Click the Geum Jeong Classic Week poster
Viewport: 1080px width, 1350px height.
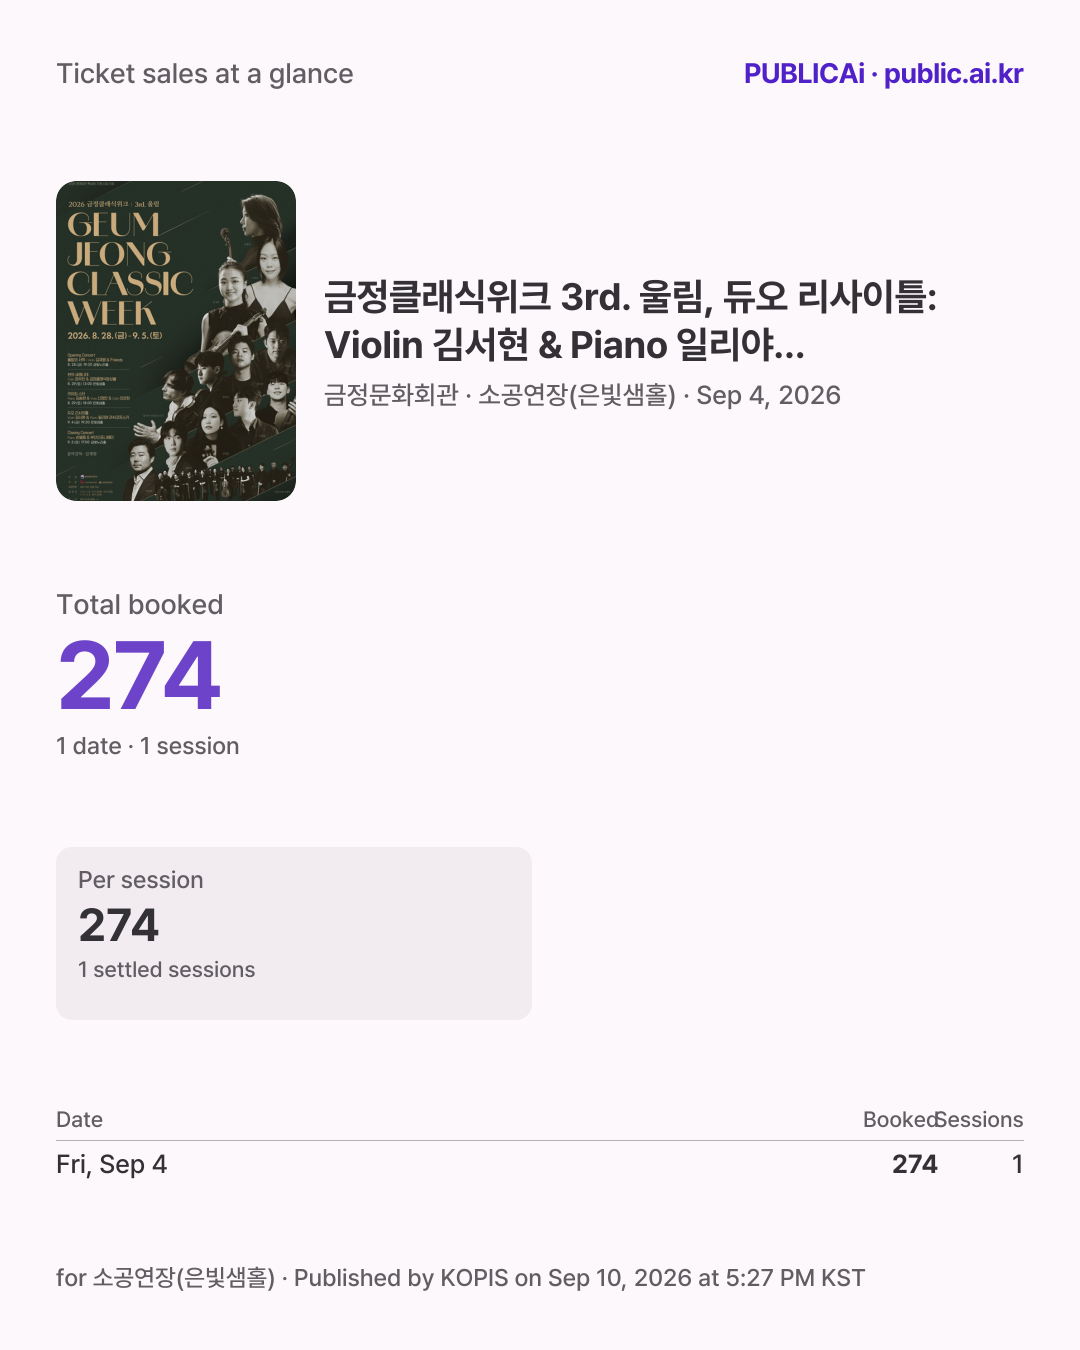pos(176,341)
